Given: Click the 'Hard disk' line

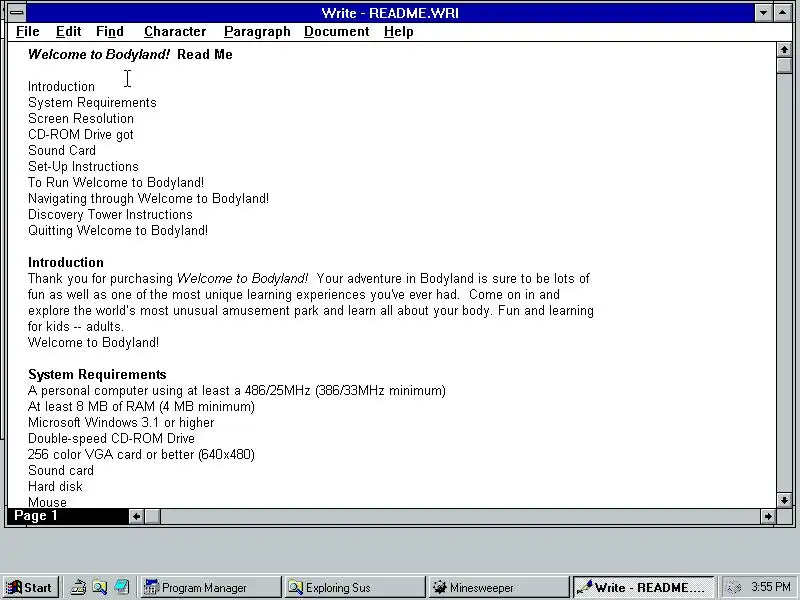Looking at the screenshot, I should click(x=55, y=487).
